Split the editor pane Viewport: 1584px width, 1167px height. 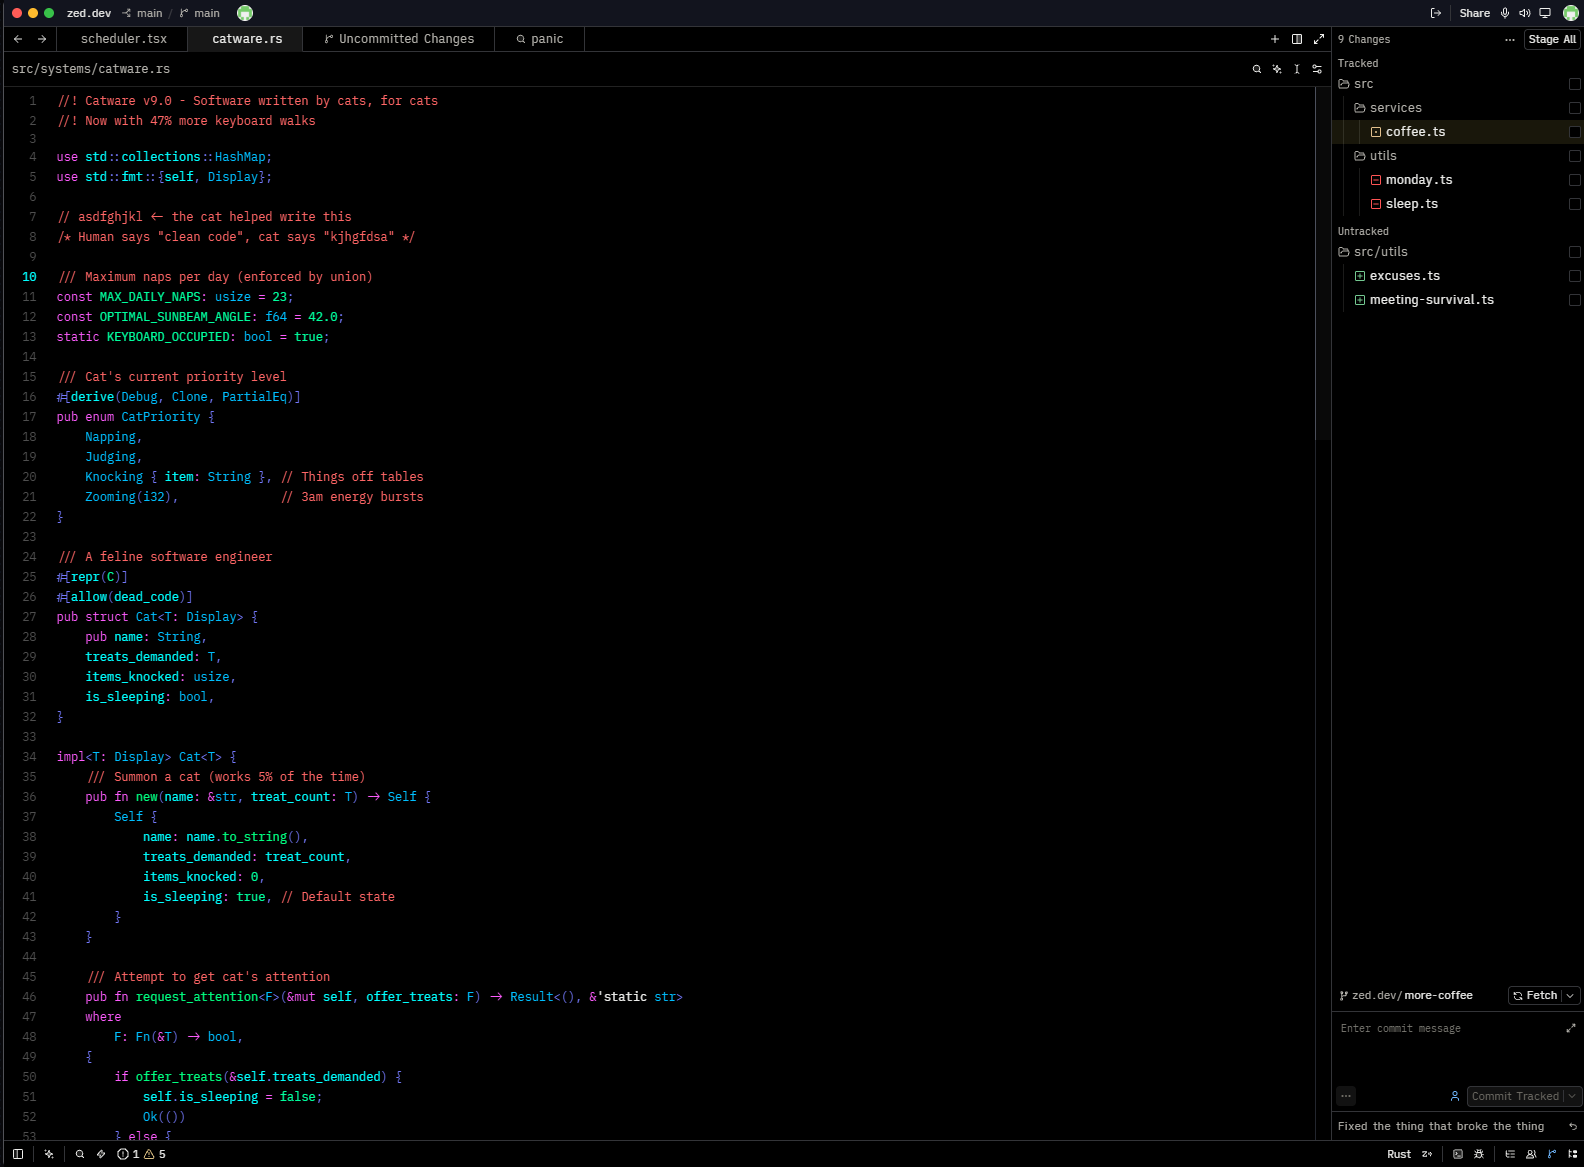[1297, 39]
